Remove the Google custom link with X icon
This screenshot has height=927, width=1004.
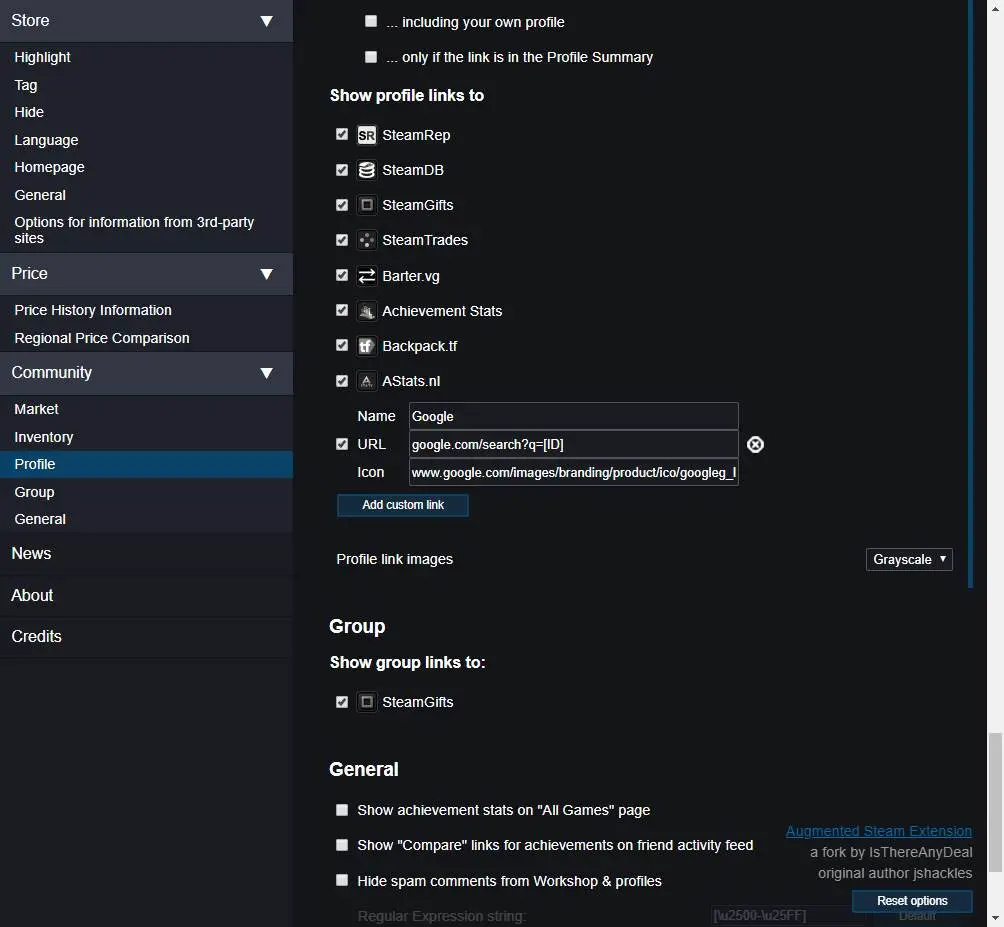pyautogui.click(x=755, y=445)
